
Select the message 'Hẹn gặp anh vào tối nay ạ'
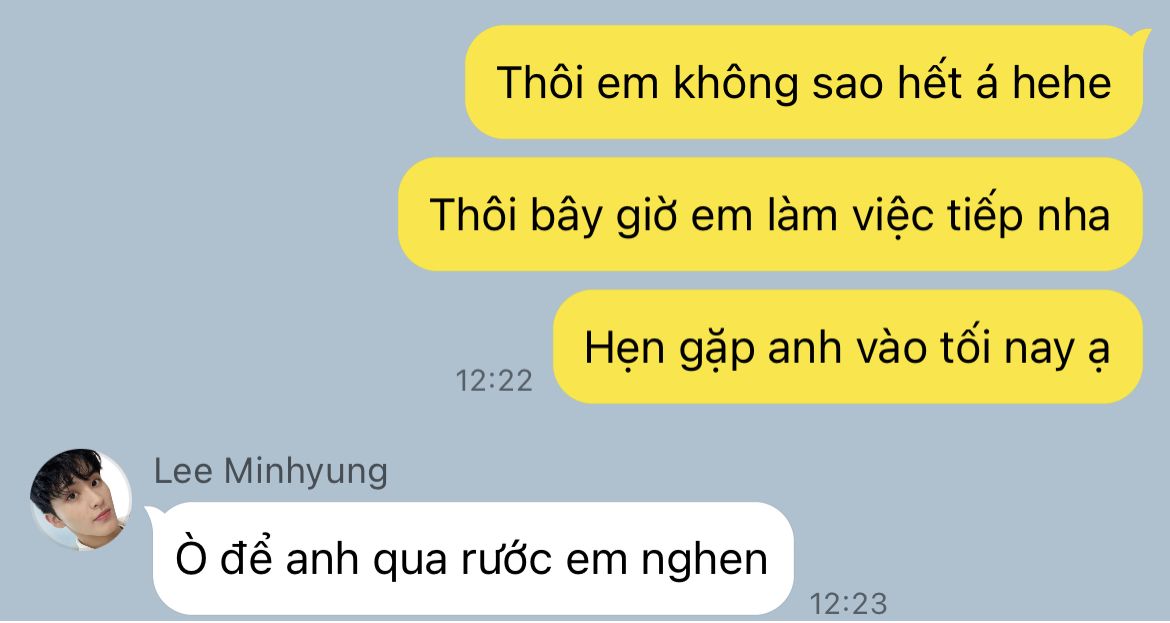[x=848, y=347]
